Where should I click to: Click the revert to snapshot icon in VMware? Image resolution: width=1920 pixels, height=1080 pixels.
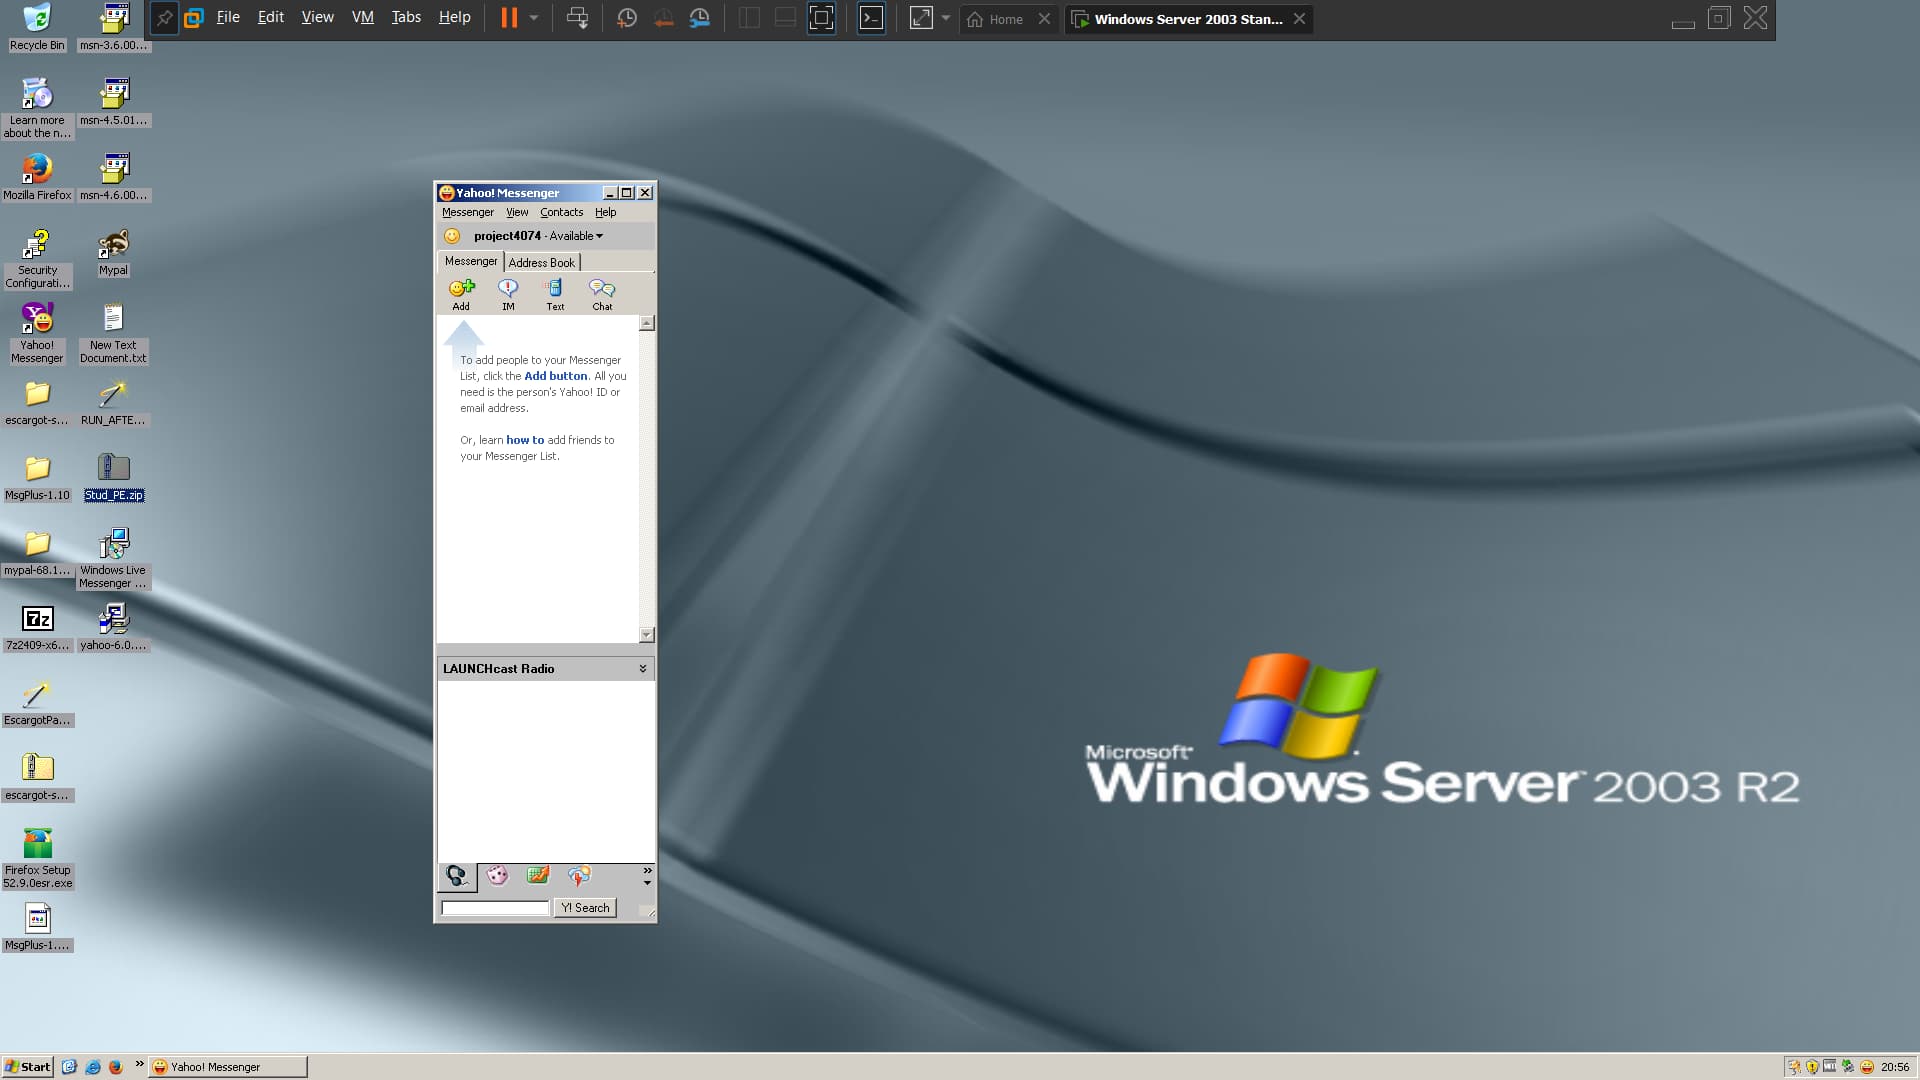[x=663, y=18]
